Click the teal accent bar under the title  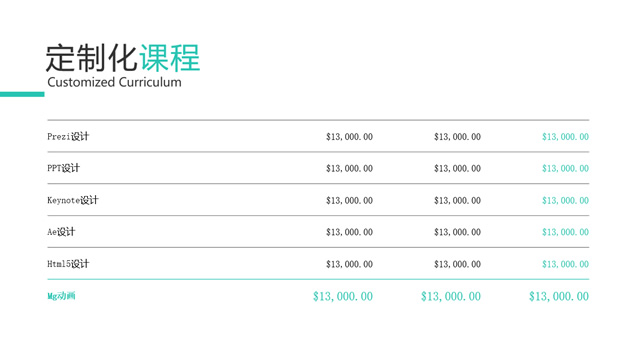click(x=22, y=94)
